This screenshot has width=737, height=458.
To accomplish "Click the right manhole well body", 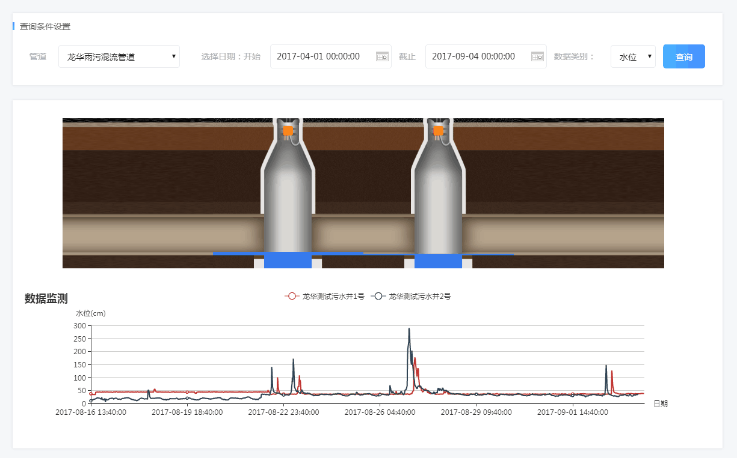I will (438, 193).
